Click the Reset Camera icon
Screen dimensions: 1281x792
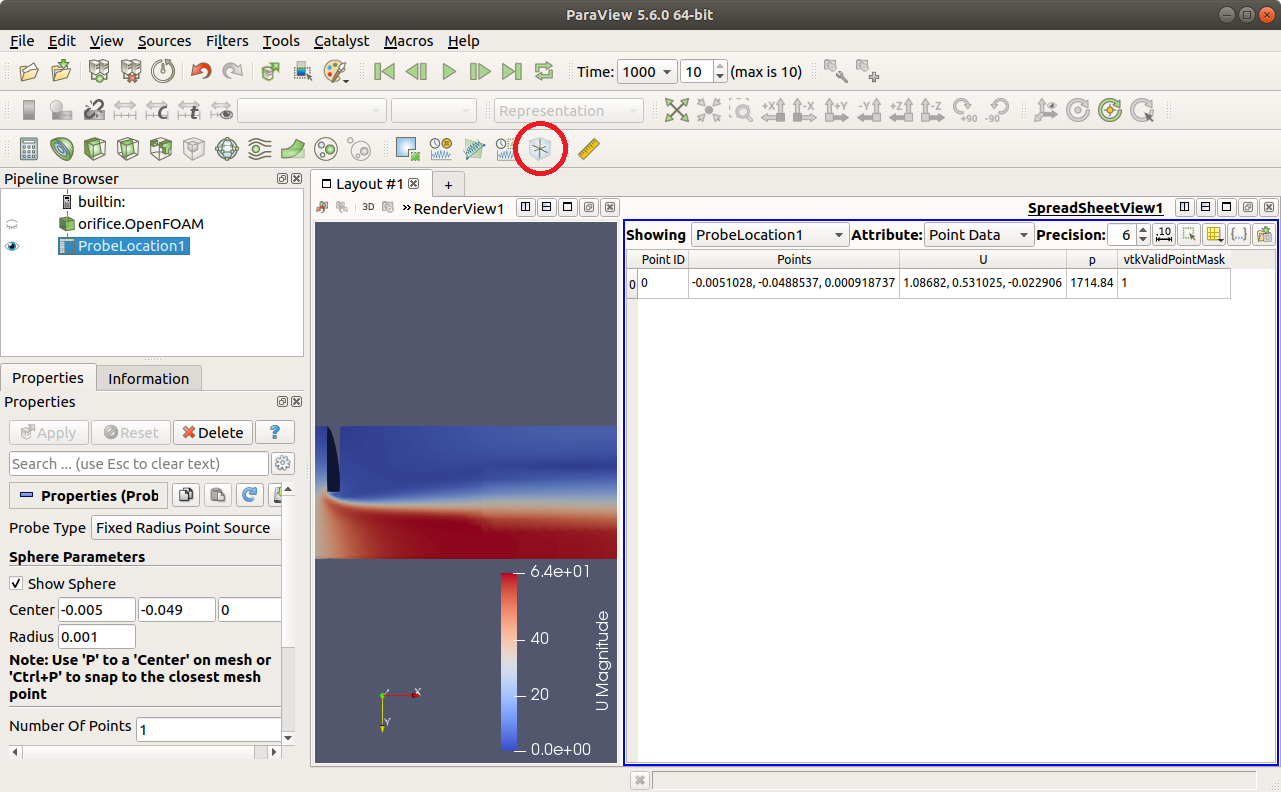[x=677, y=111]
